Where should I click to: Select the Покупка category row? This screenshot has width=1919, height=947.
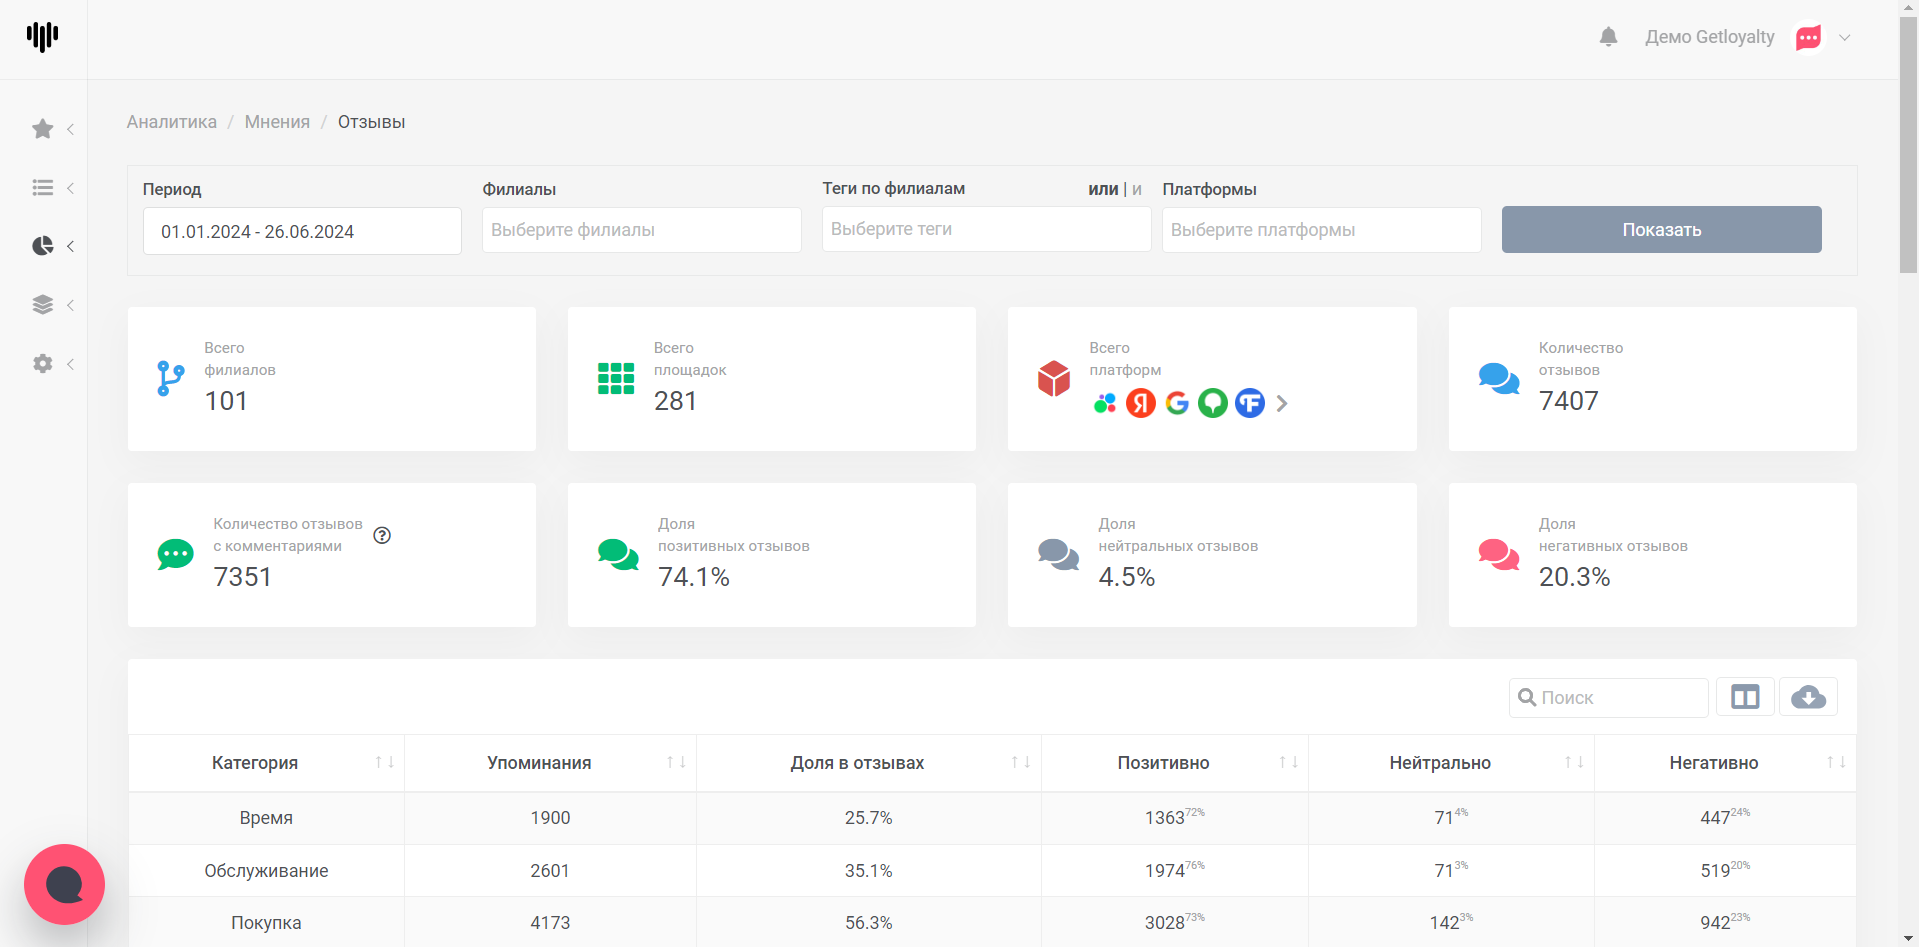coord(992,922)
